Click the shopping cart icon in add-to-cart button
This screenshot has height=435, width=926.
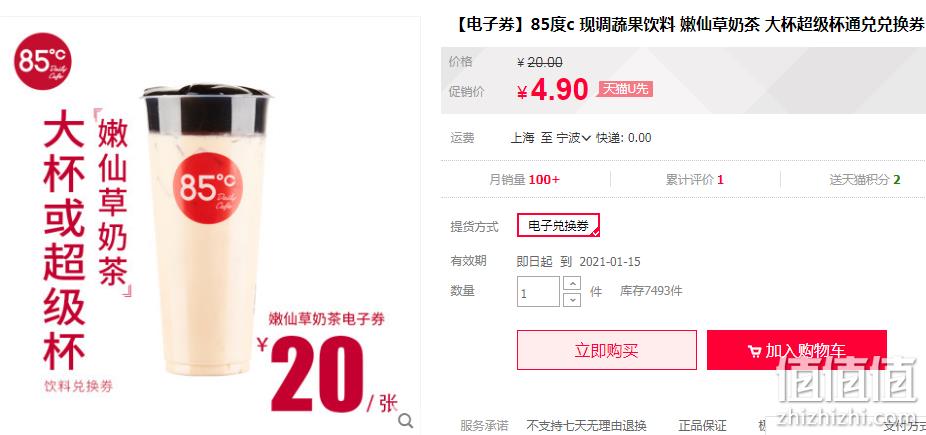coord(754,352)
